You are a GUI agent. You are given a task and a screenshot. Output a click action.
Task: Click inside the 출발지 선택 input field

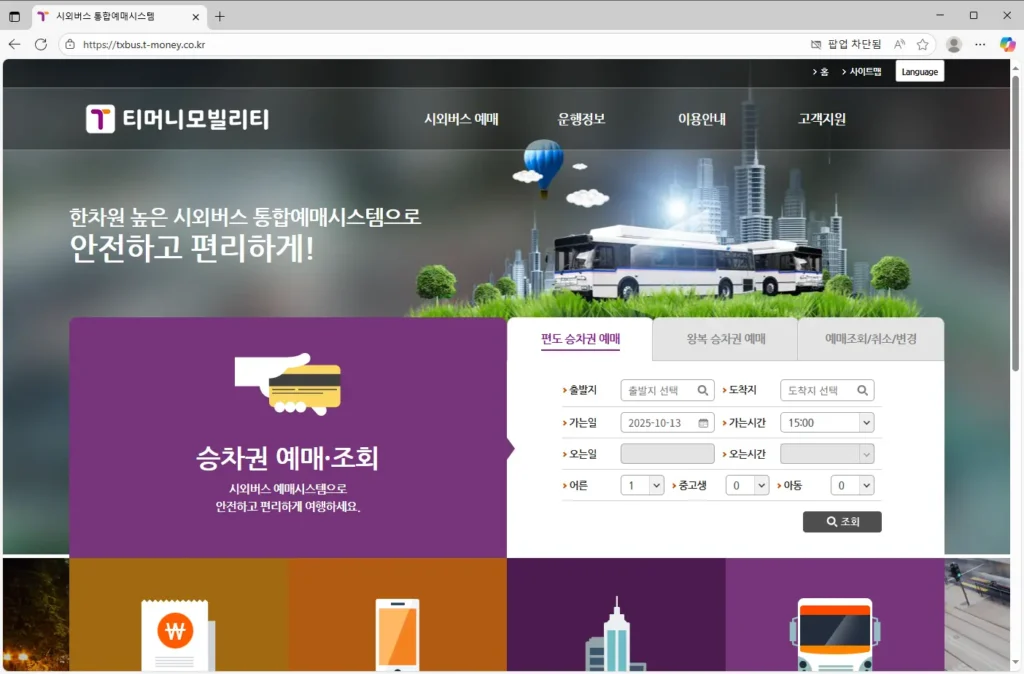[x=655, y=390]
